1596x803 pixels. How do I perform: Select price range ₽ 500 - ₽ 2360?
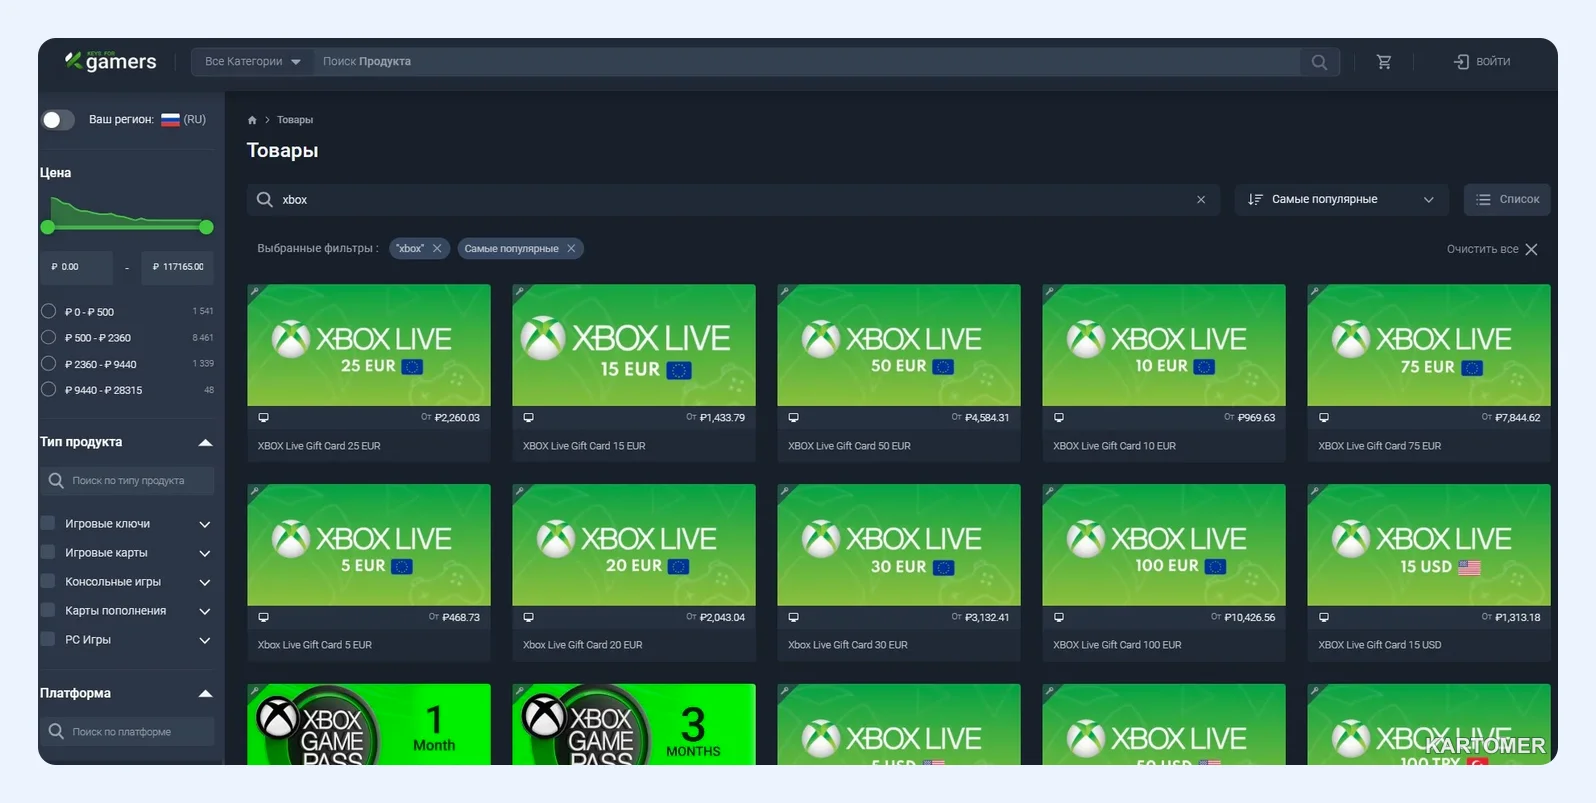coord(48,338)
